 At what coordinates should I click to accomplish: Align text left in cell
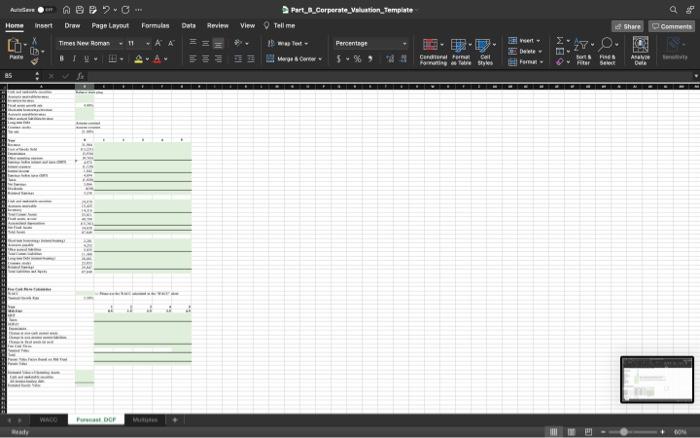pyautogui.click(x=193, y=59)
